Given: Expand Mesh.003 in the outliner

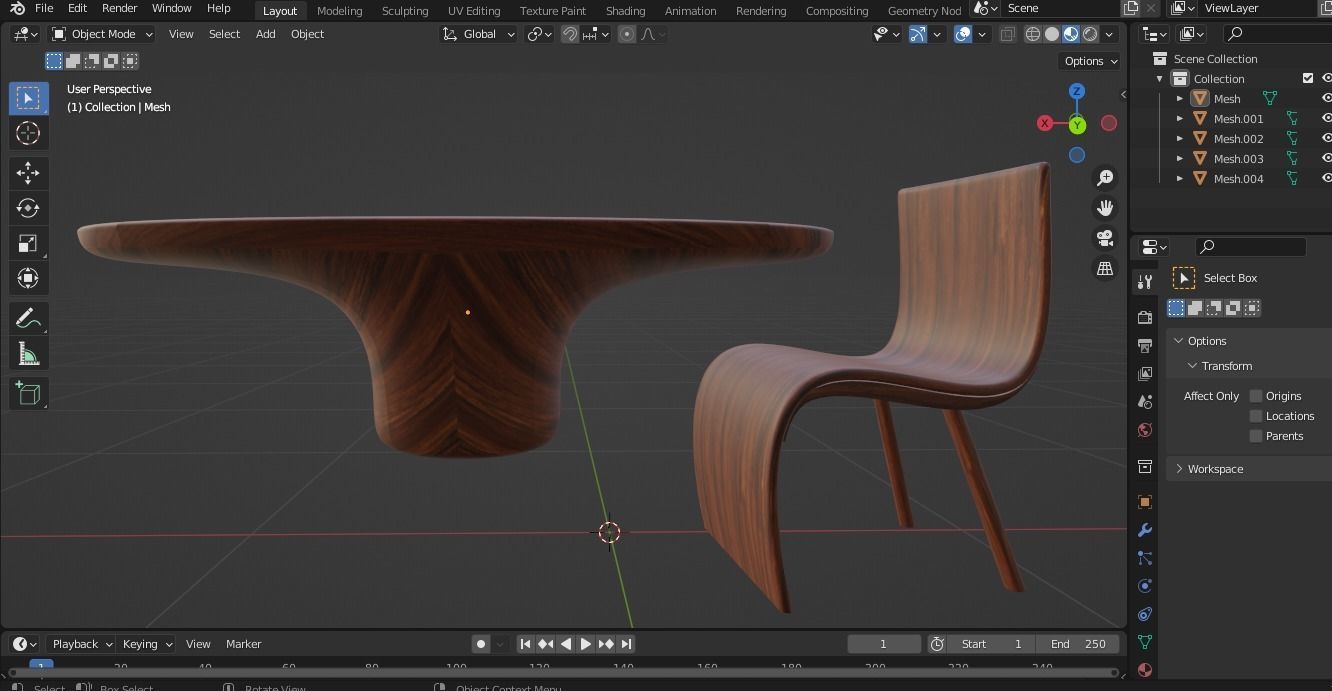Looking at the screenshot, I should [1180, 158].
